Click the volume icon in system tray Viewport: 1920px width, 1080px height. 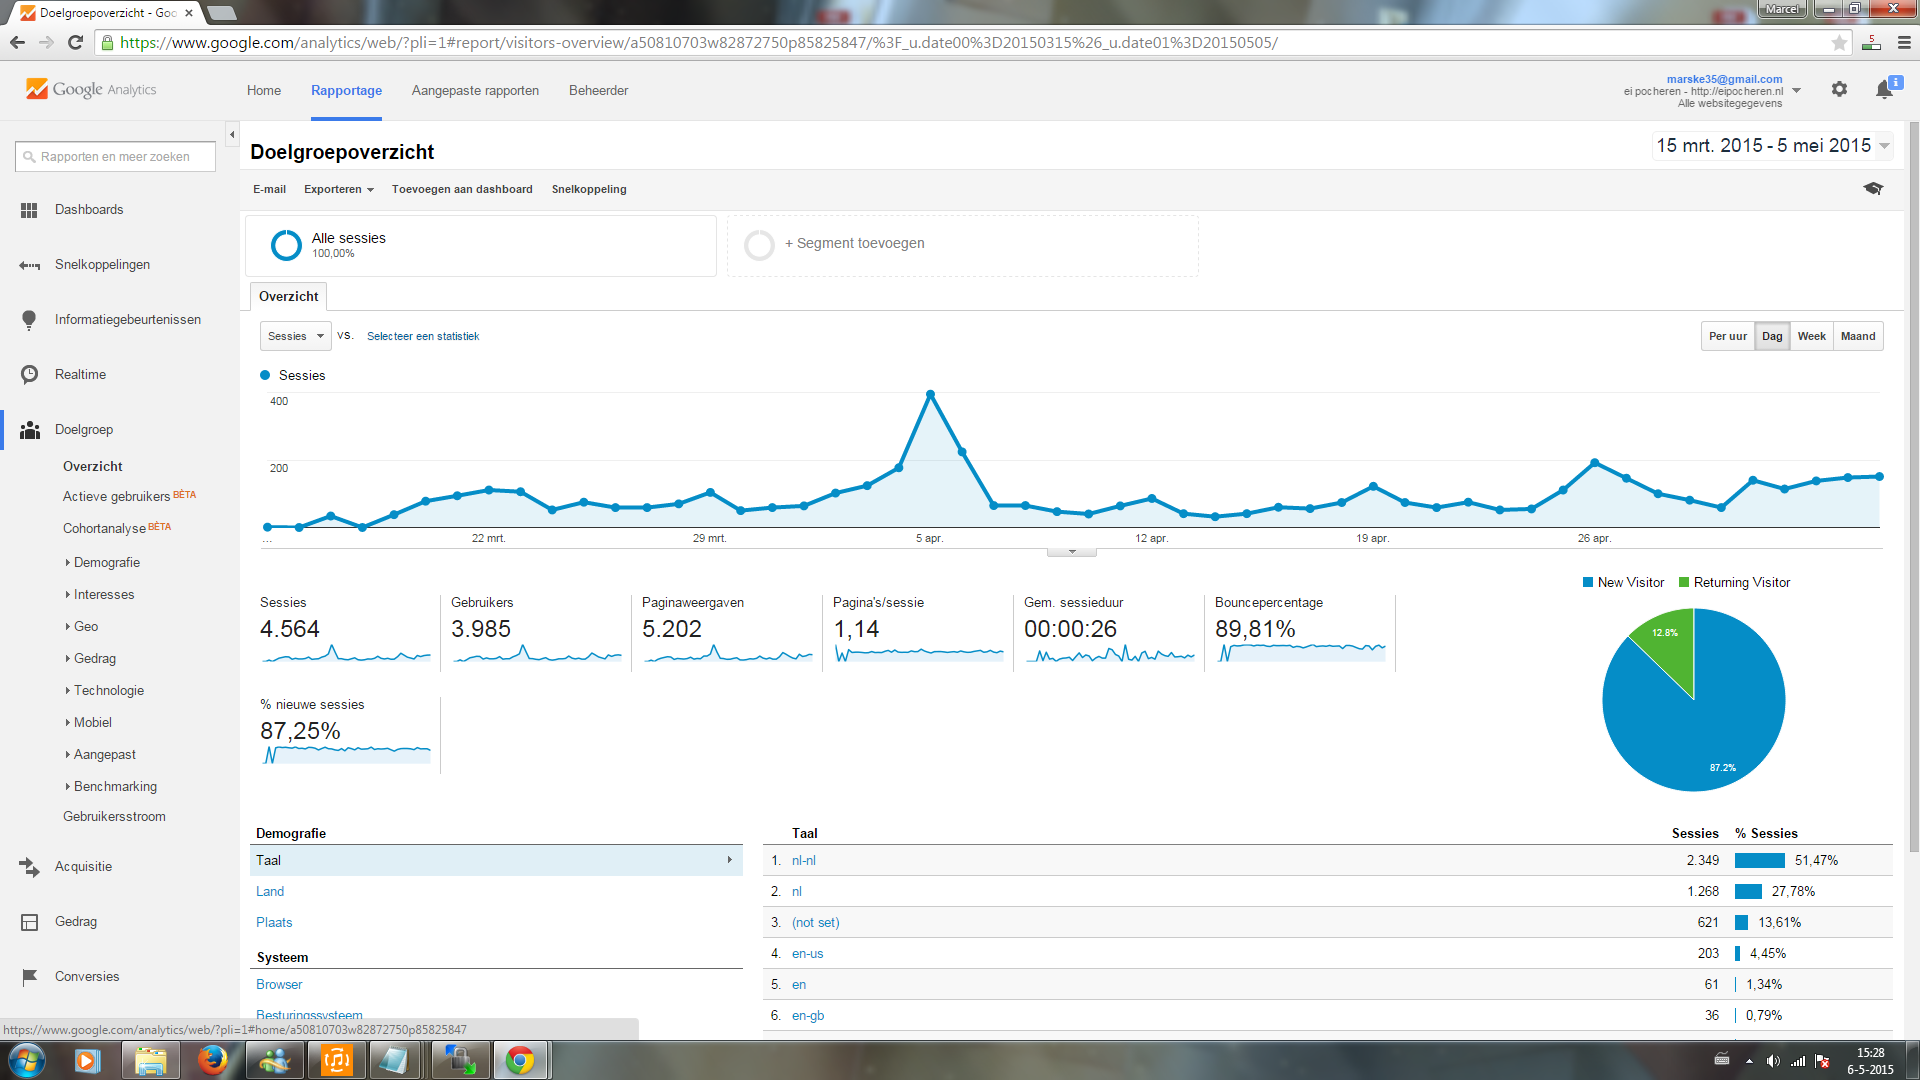1773,1061
